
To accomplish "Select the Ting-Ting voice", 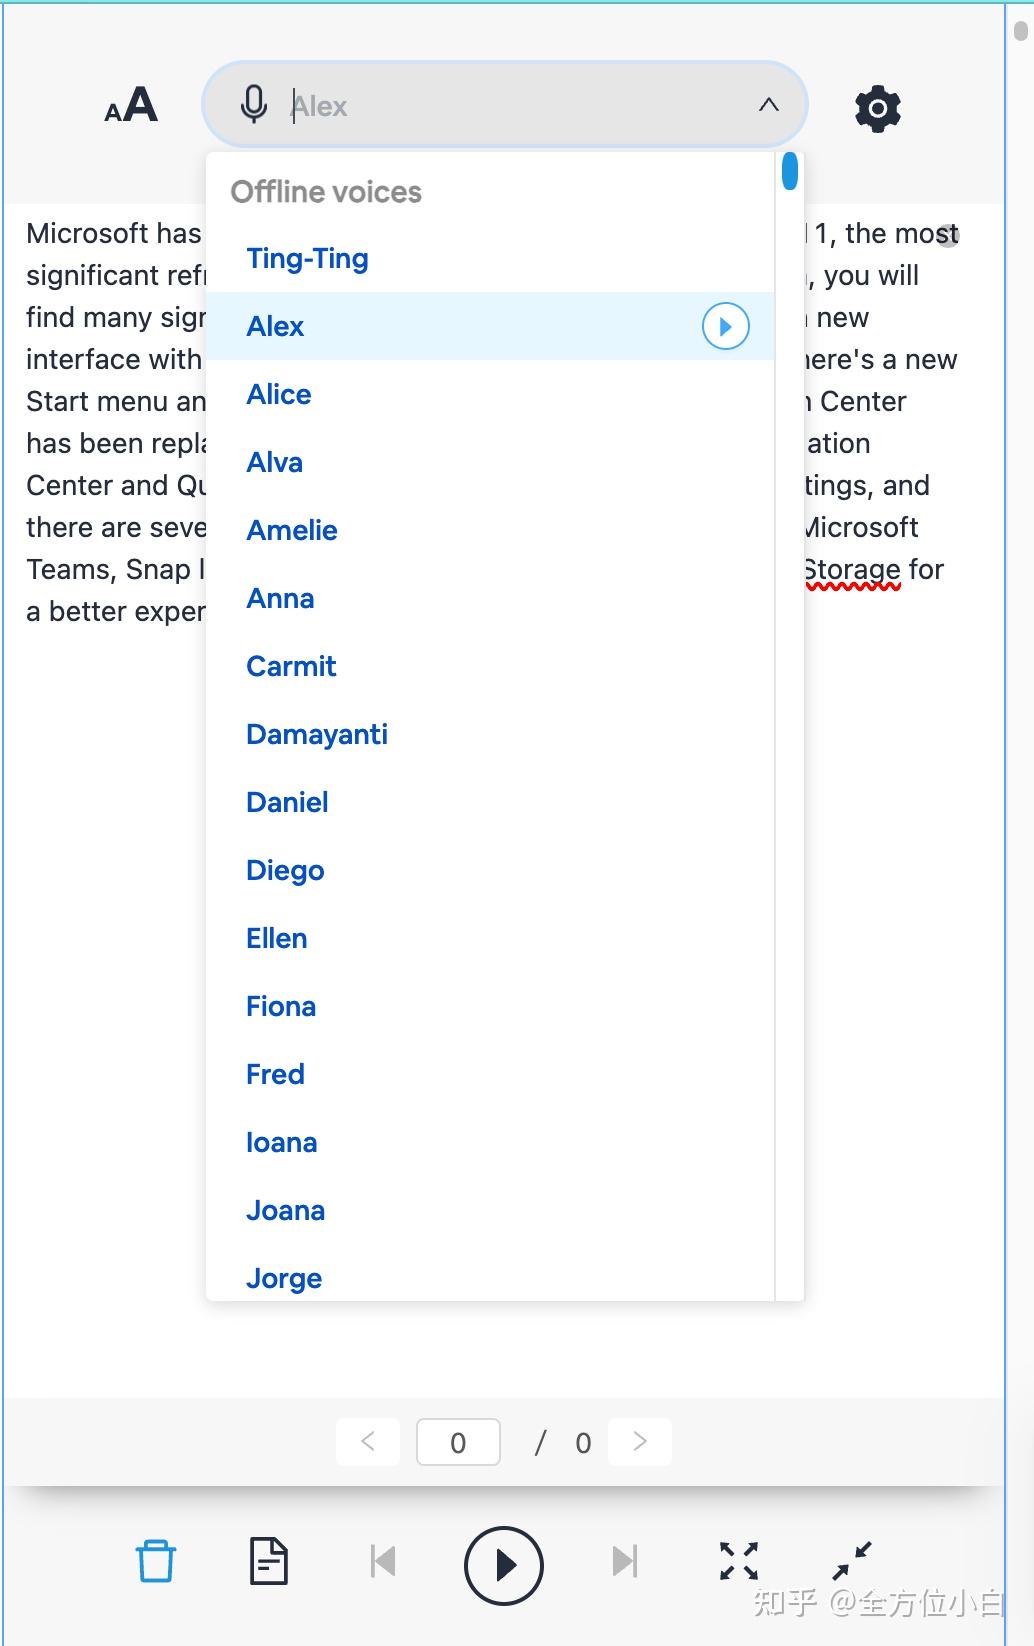I will tap(308, 259).
